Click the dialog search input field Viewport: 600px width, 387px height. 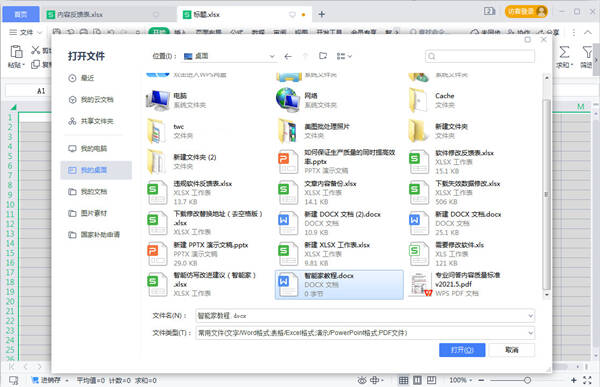click(480, 56)
